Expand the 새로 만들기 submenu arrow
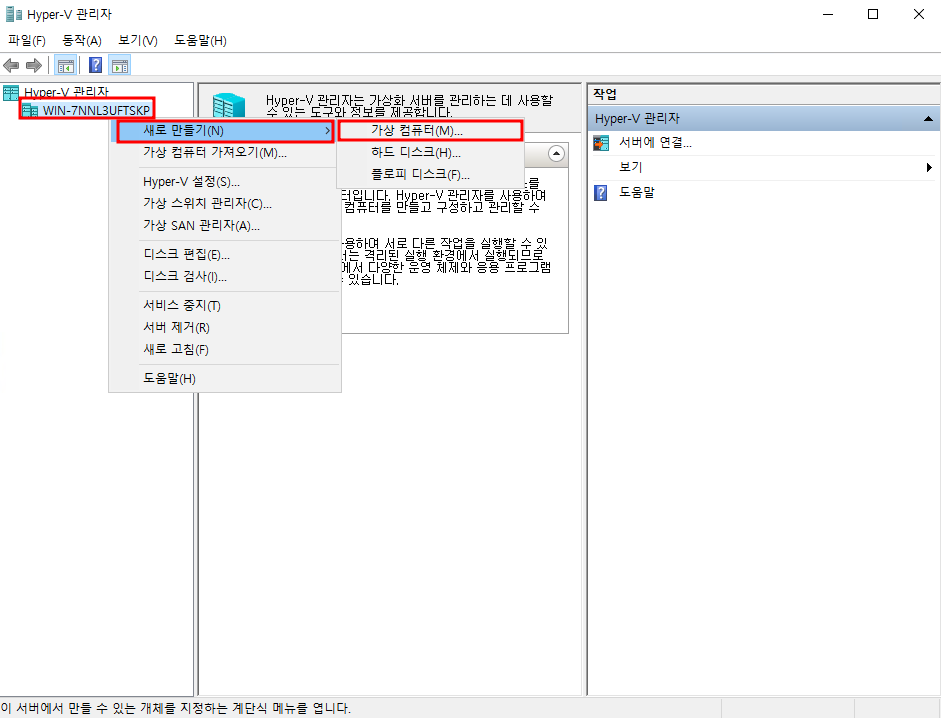The image size is (941, 718). pyautogui.click(x=327, y=130)
